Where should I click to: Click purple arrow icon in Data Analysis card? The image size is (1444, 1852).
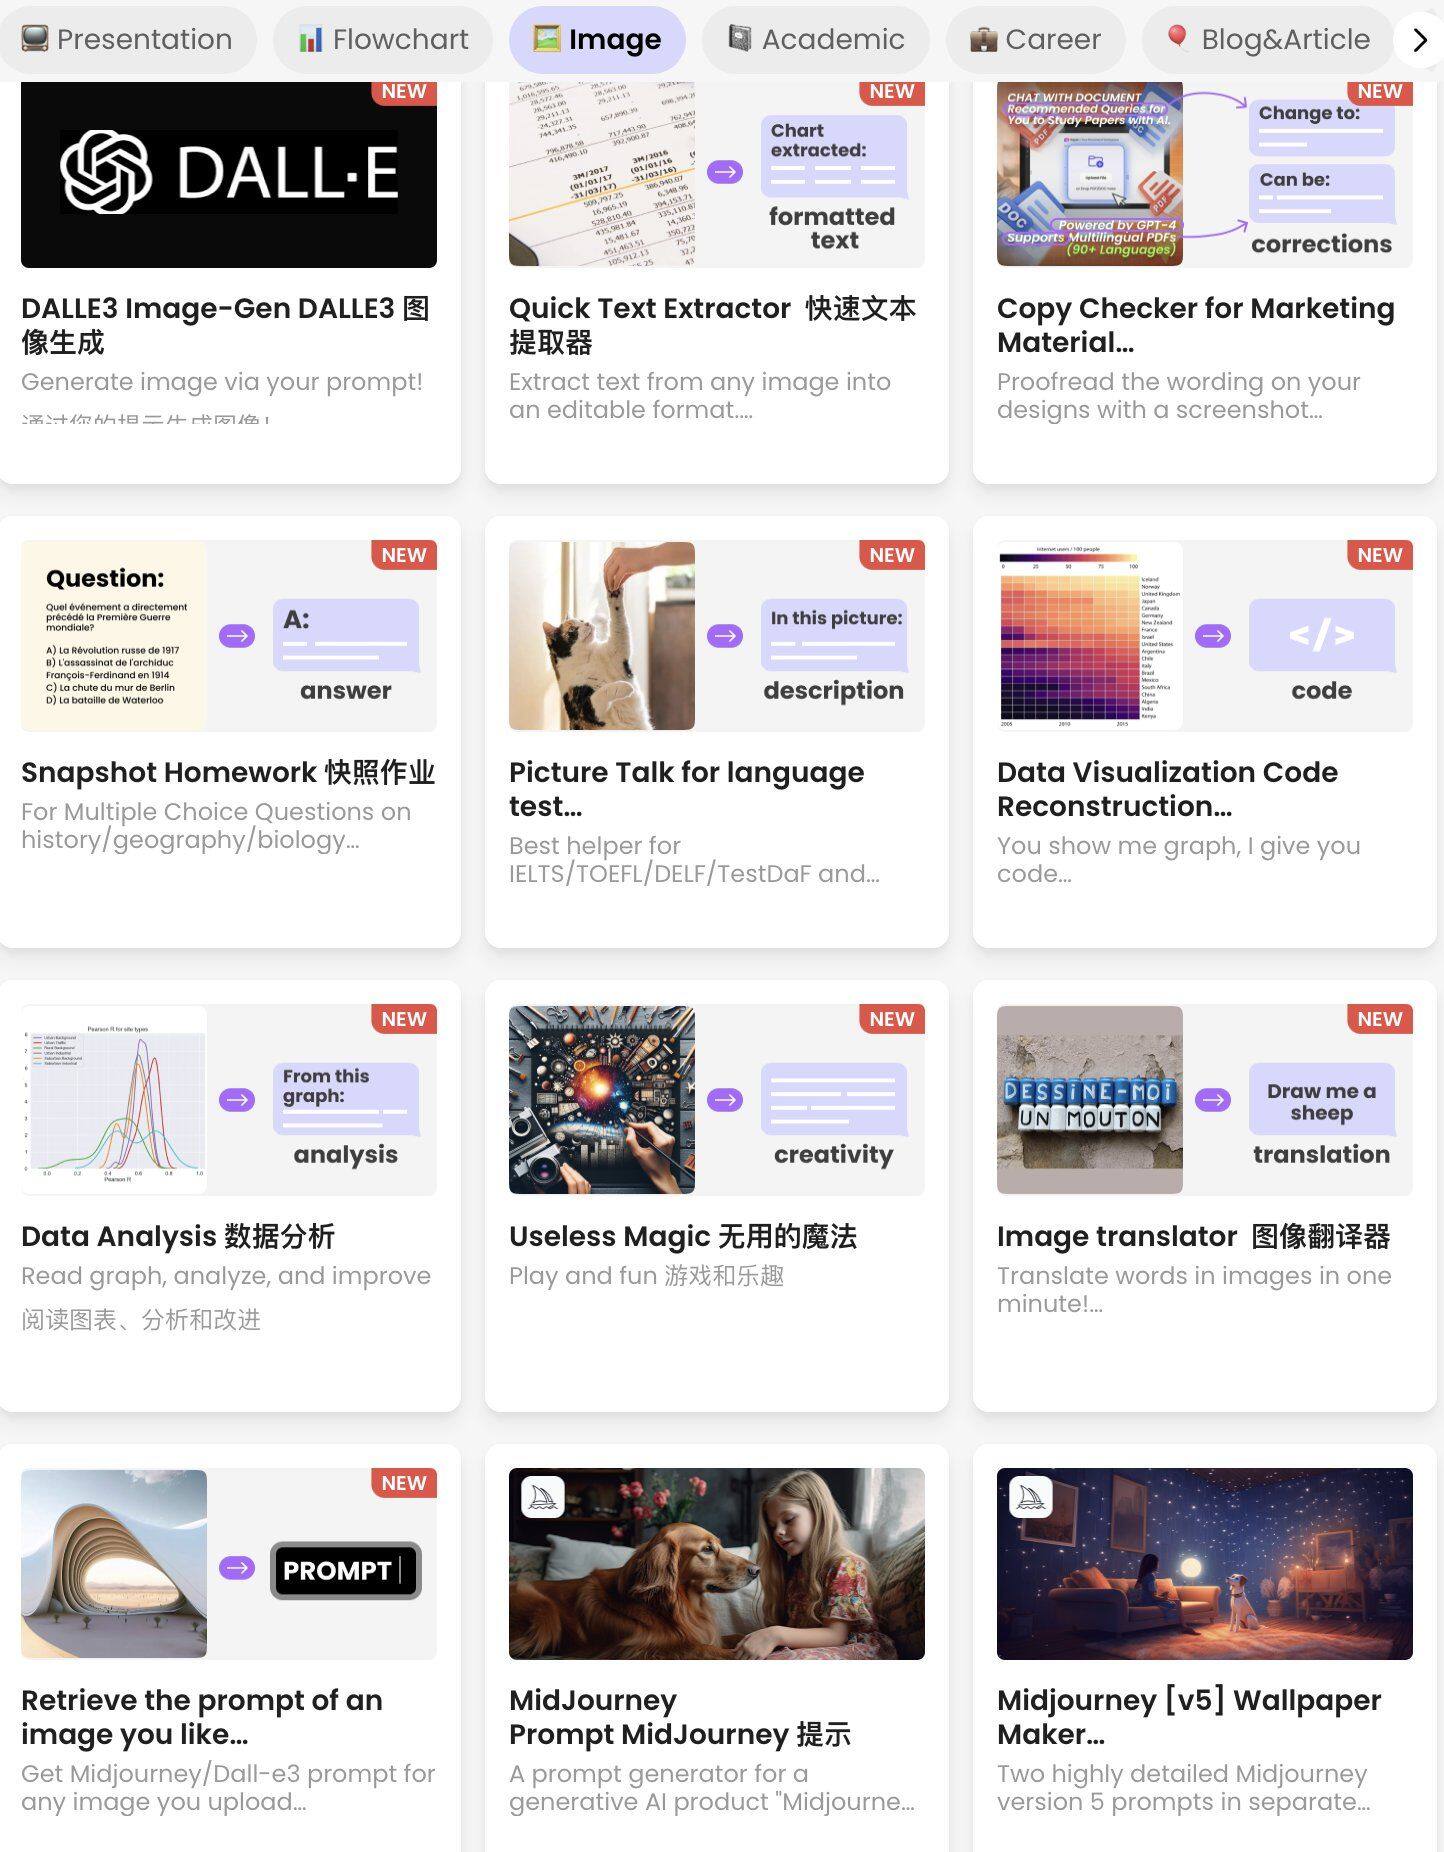tap(237, 1100)
